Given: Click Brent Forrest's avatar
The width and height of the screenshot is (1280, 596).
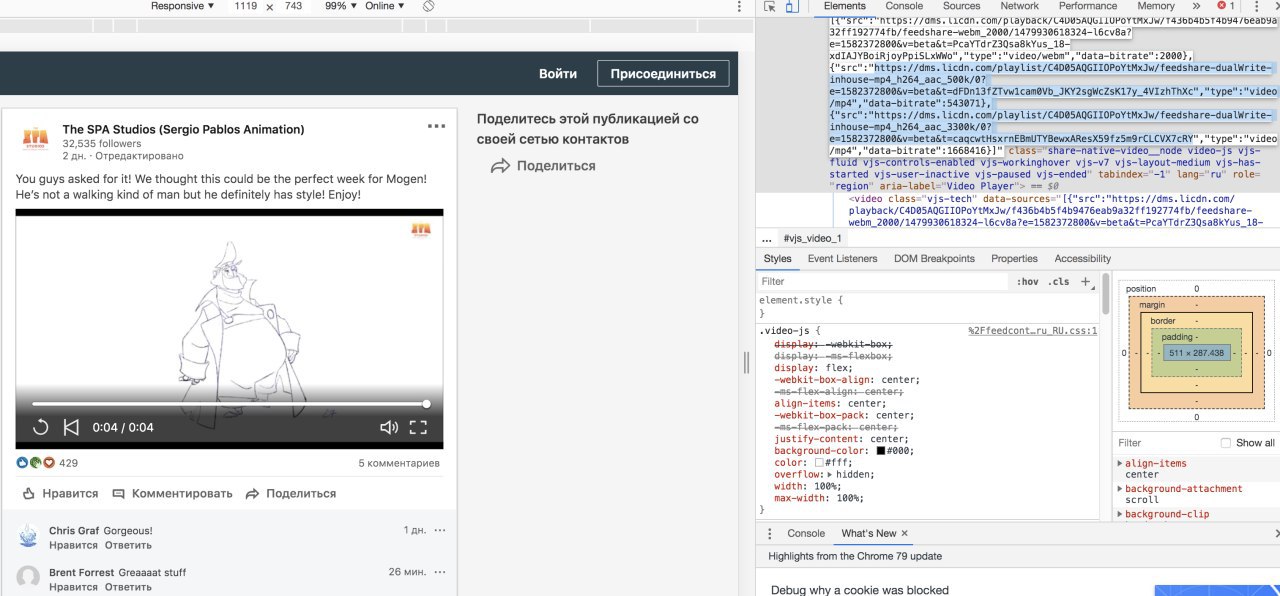Looking at the screenshot, I should coord(29,577).
